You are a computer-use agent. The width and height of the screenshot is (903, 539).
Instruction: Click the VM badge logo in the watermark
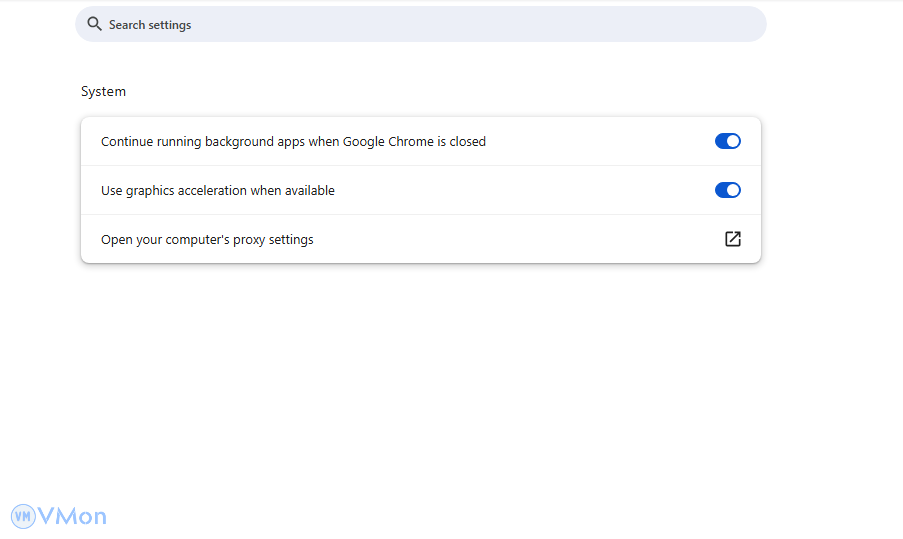23,516
